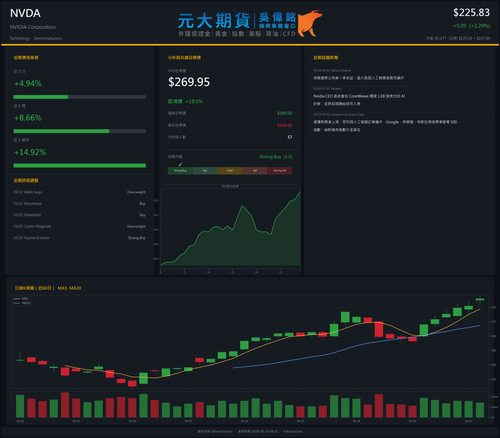This screenshot has width=500, height=438.
Task: Click the progress bar under +4.94%
Action: pyautogui.click(x=80, y=97)
